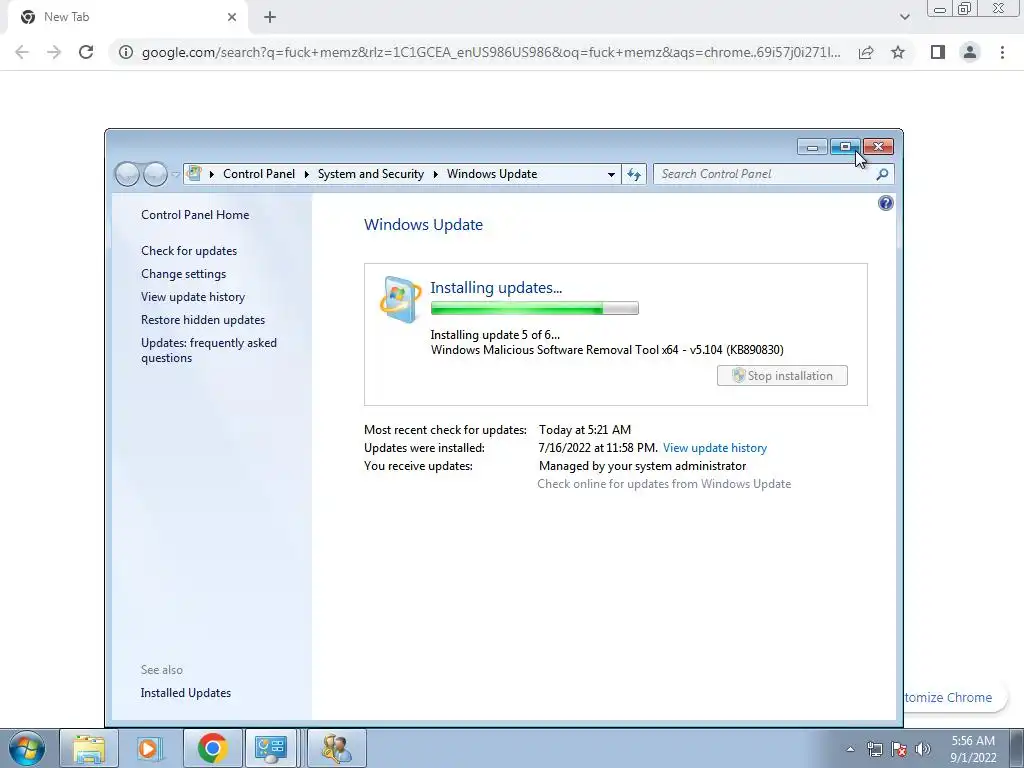Click Check online for updates from Windows Update
The height and width of the screenshot is (768, 1024).
[664, 484]
